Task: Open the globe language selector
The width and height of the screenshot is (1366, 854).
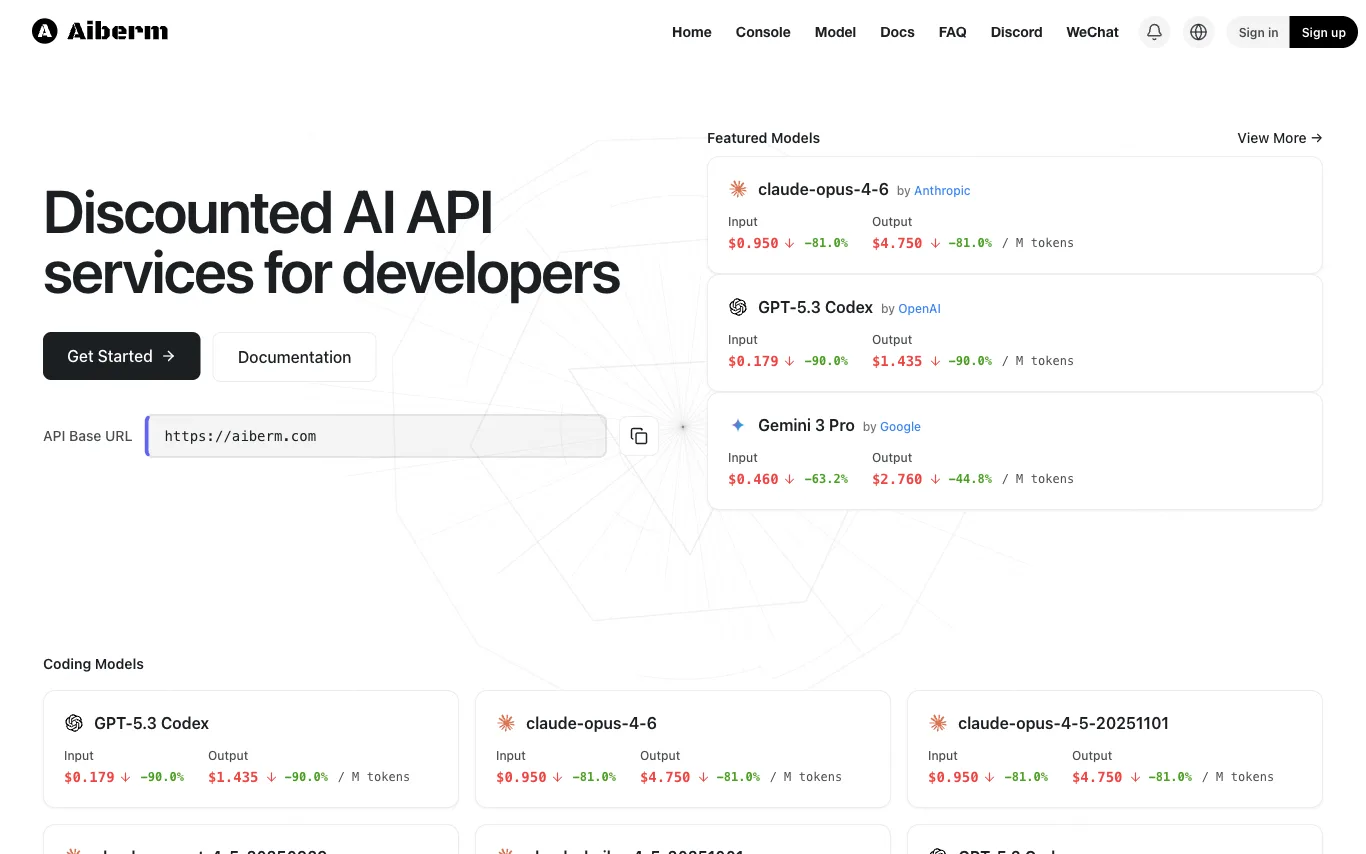Action: coord(1198,32)
